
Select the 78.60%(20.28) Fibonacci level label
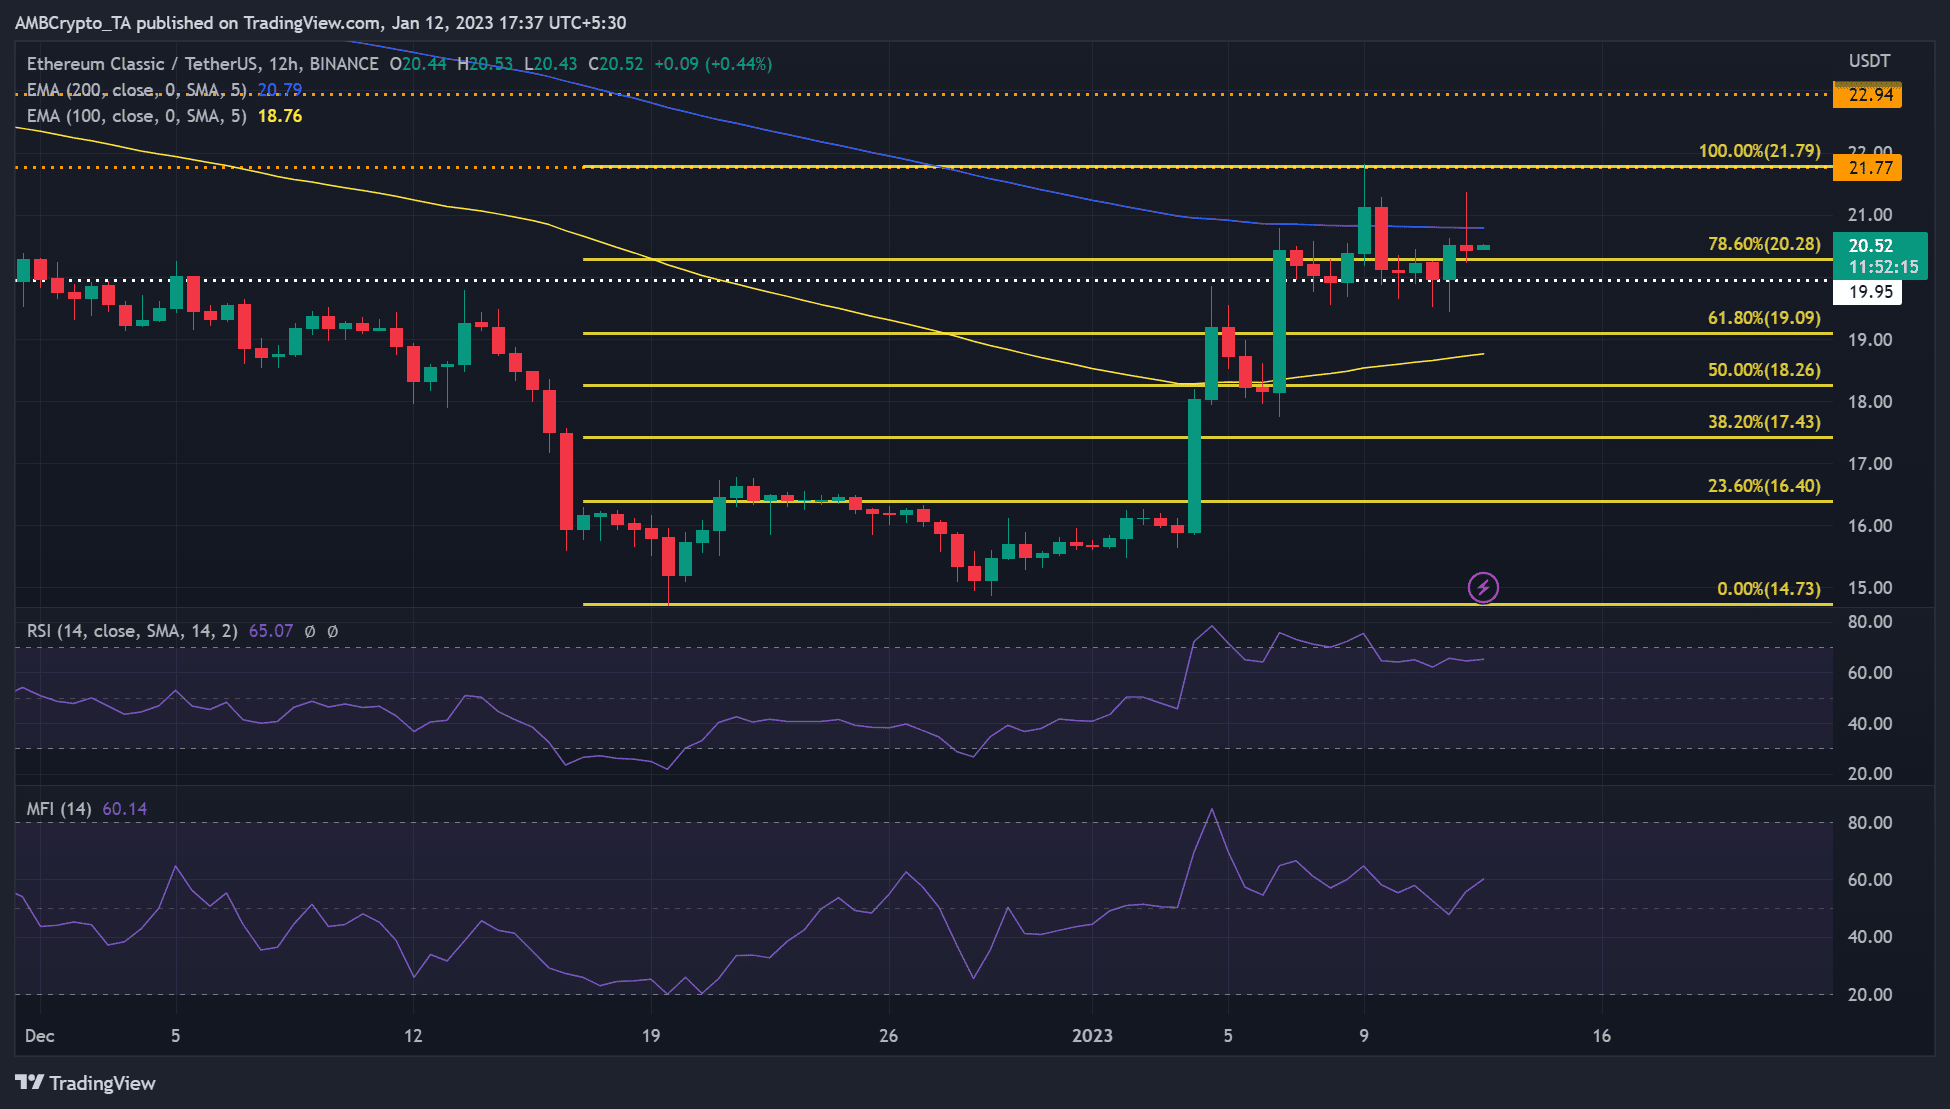[1765, 244]
